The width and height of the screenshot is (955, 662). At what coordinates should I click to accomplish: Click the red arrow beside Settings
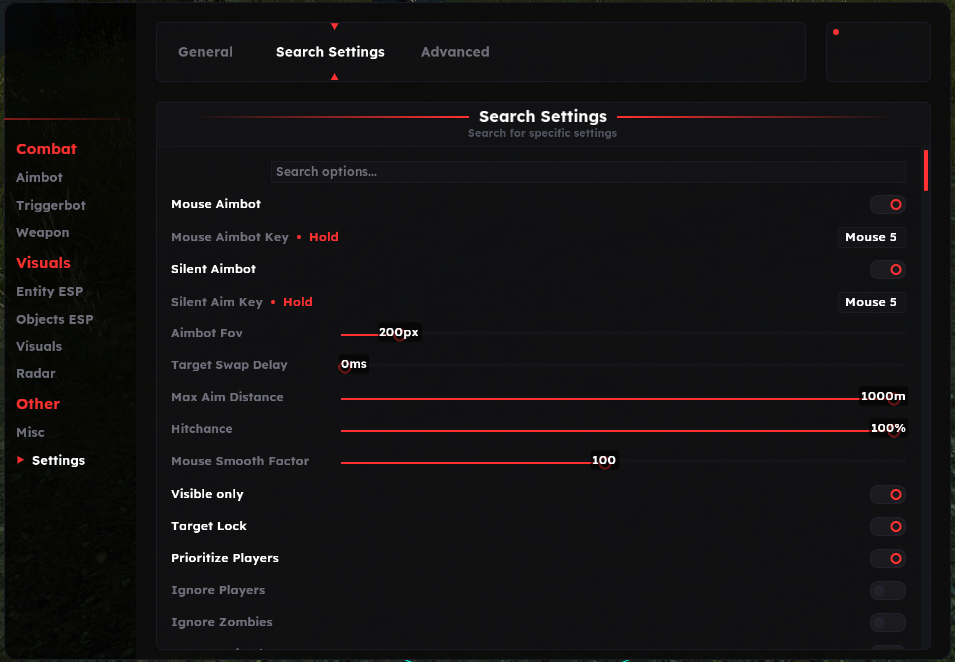21,460
